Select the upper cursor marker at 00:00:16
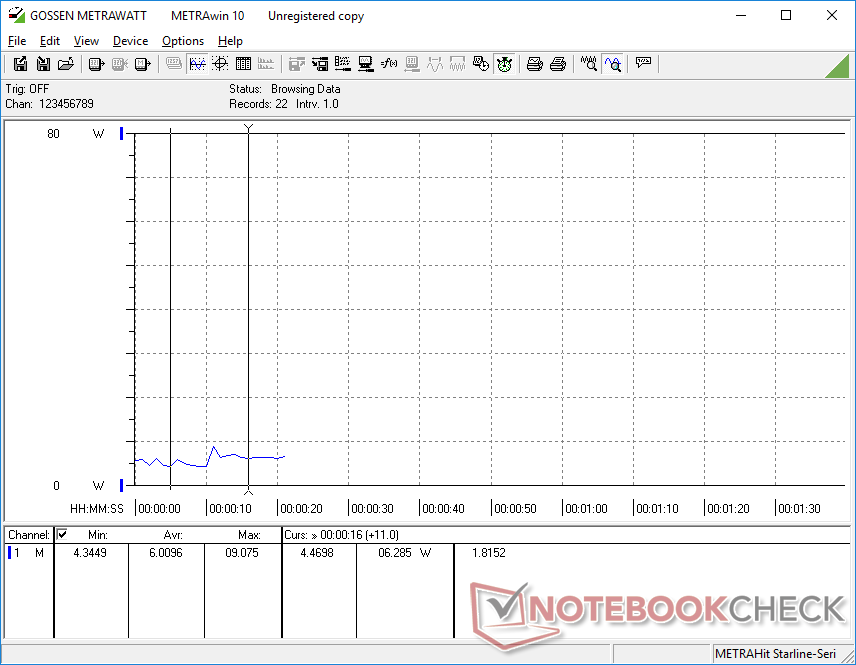This screenshot has height=665, width=856. coord(248,128)
